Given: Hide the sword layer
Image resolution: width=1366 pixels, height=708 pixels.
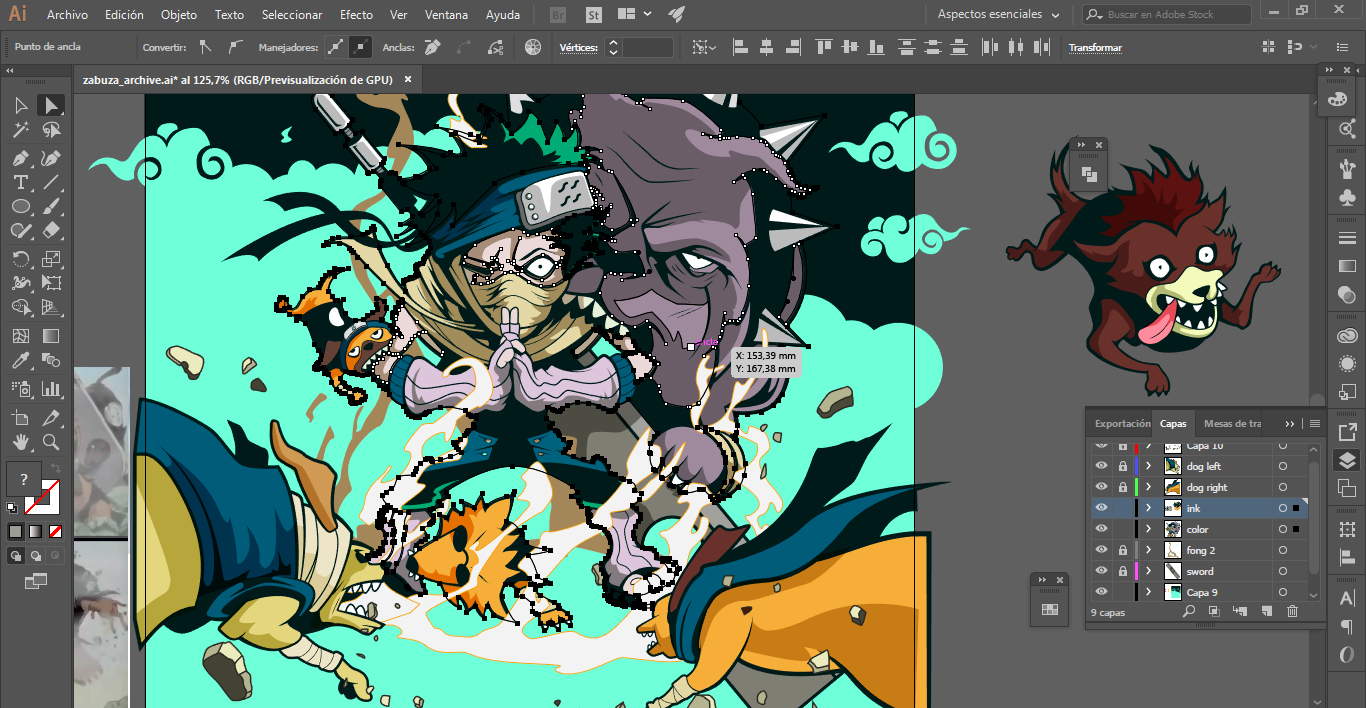Looking at the screenshot, I should (1101, 571).
